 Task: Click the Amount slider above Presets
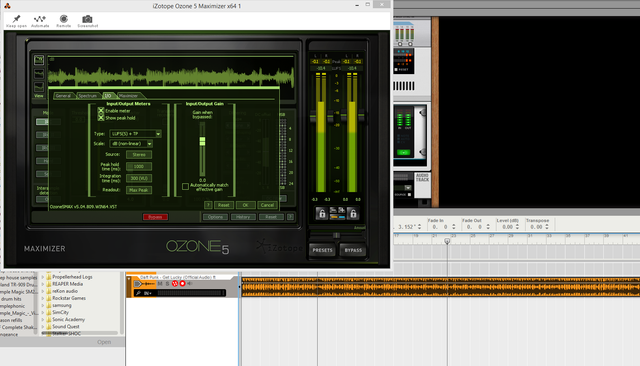tap(337, 235)
